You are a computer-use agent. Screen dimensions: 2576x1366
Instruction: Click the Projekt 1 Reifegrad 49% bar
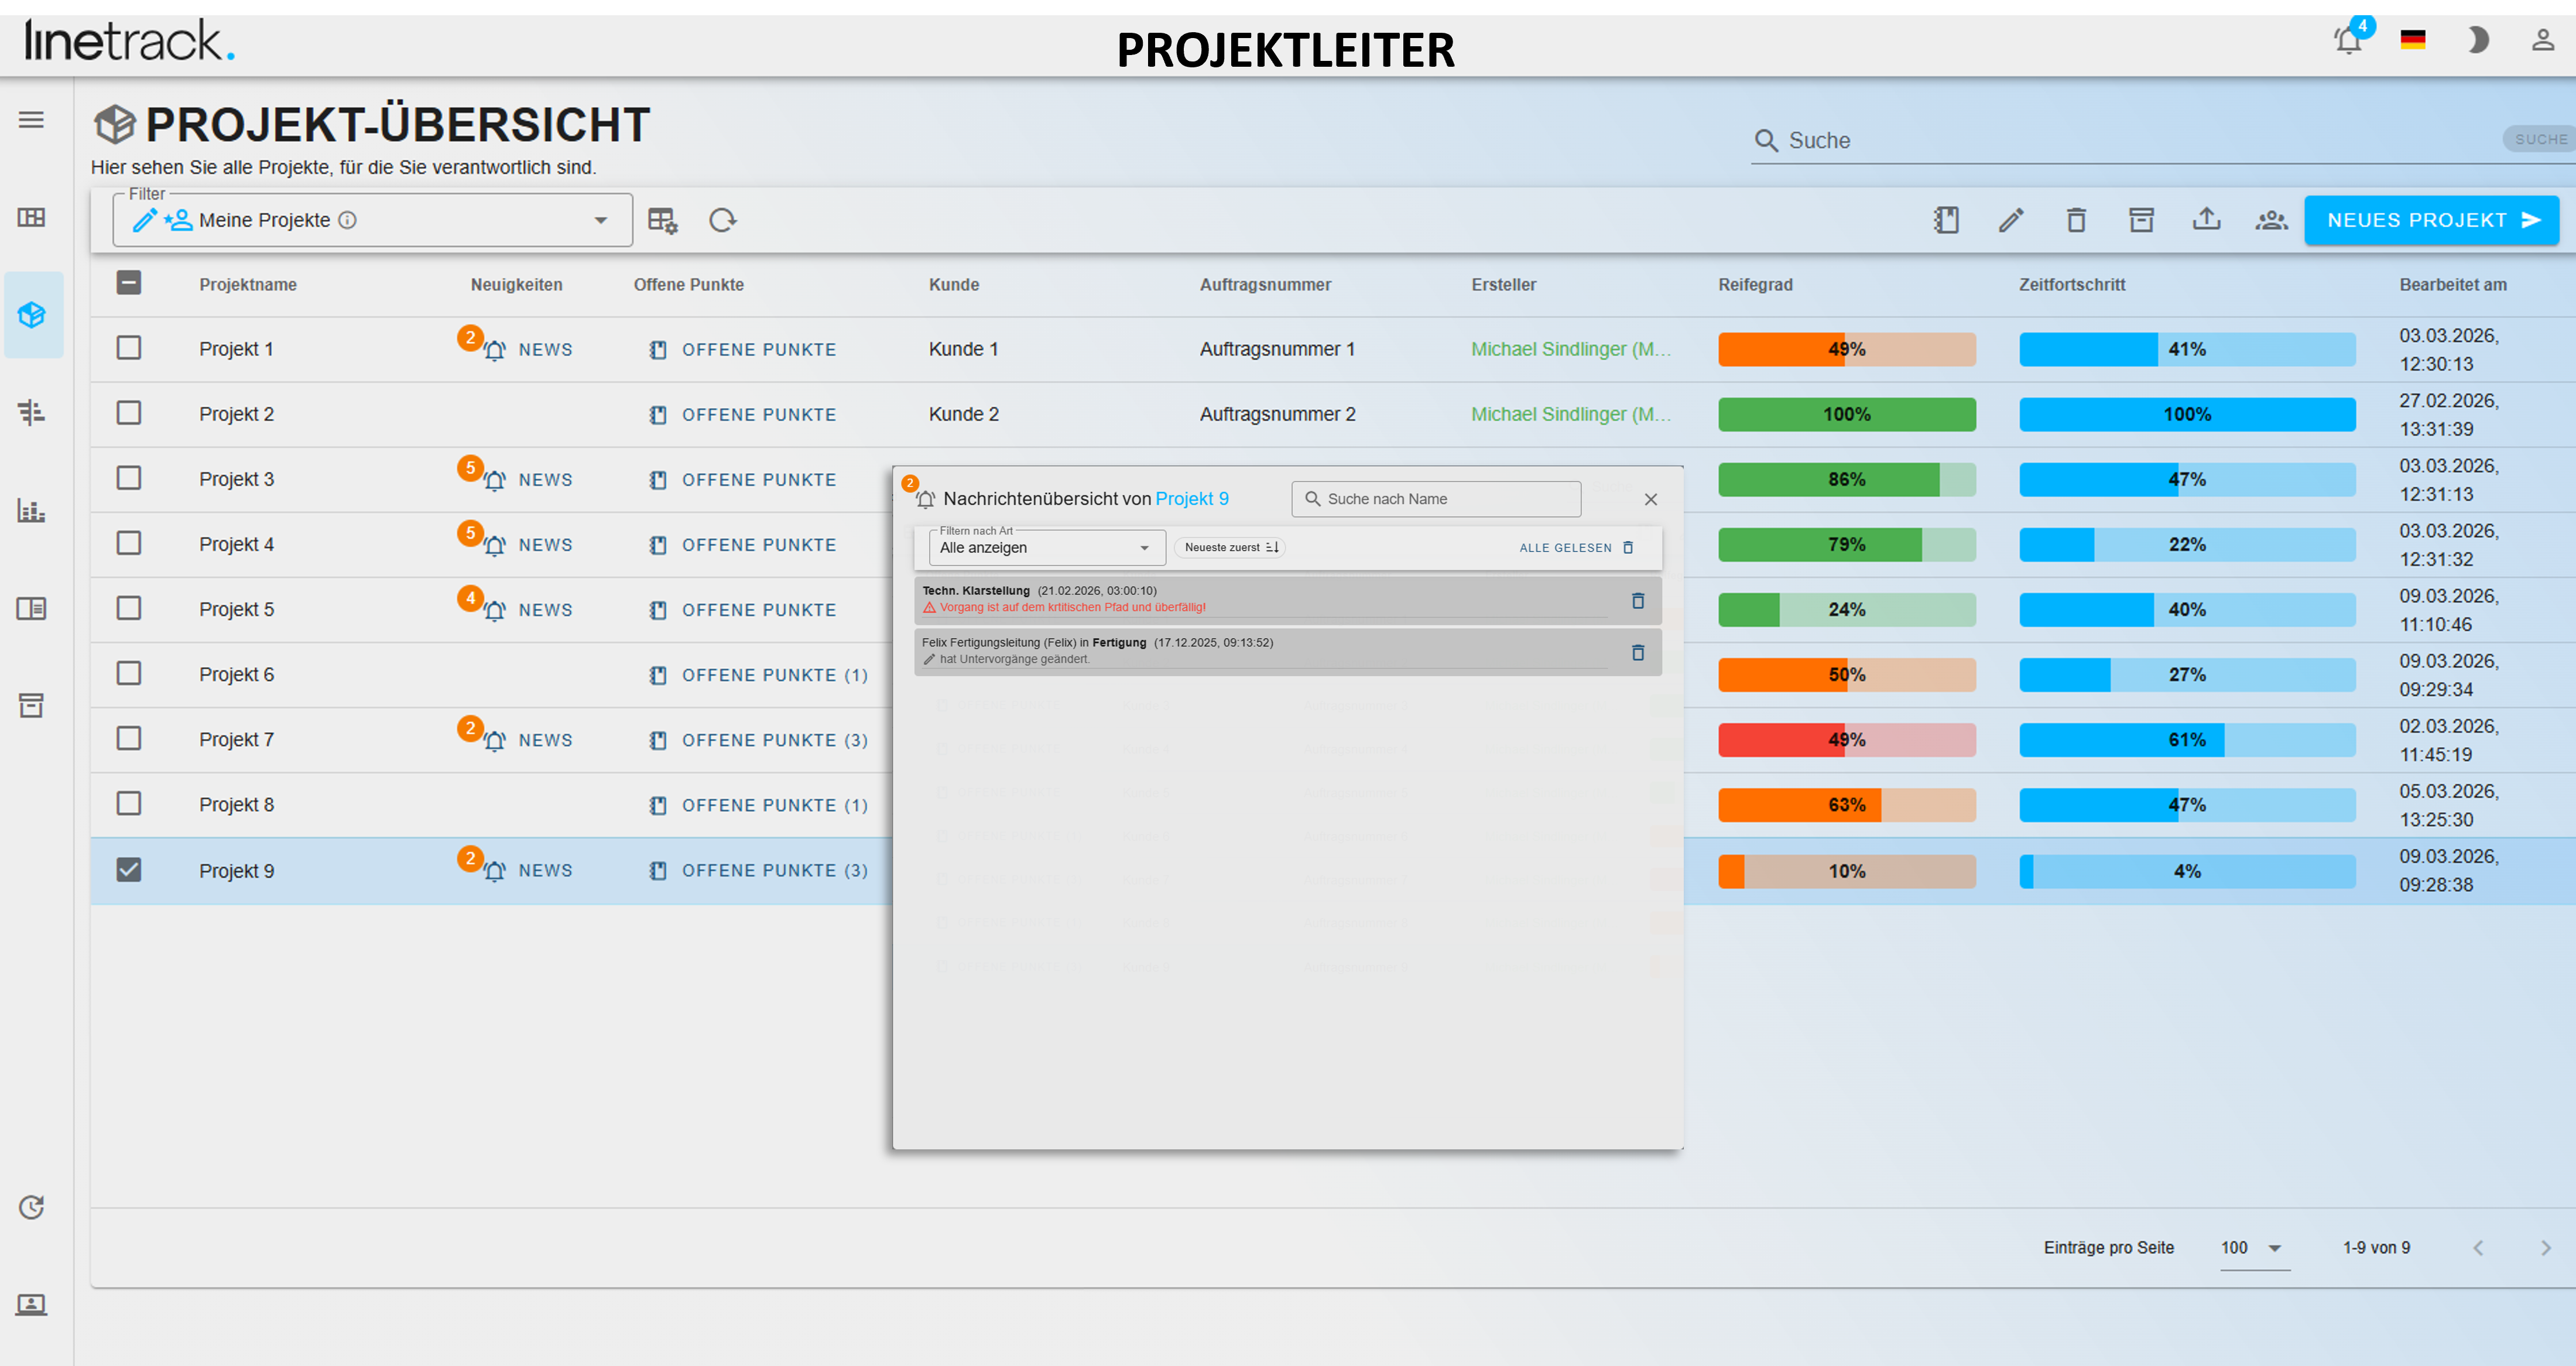coord(1846,349)
